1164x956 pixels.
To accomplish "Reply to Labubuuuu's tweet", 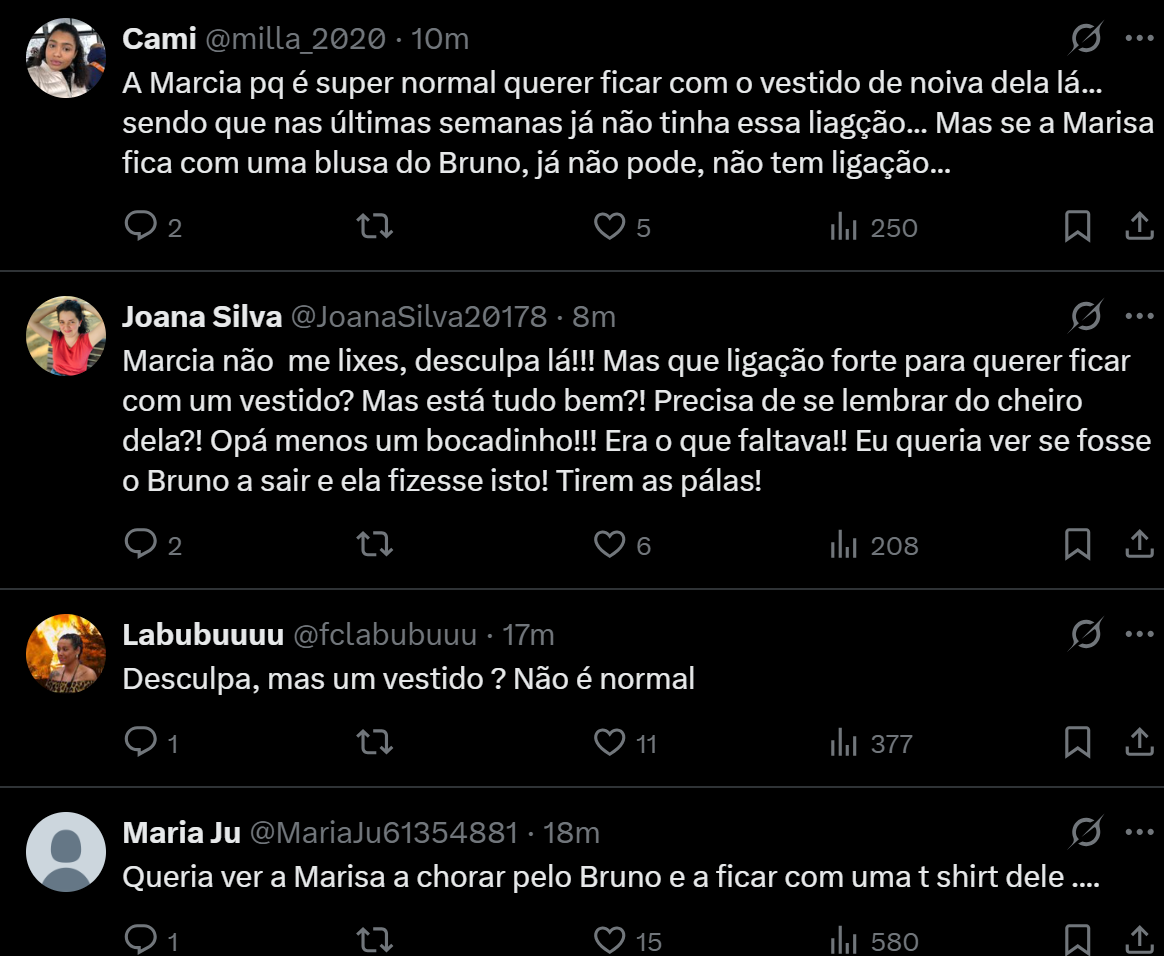I will 139,743.
